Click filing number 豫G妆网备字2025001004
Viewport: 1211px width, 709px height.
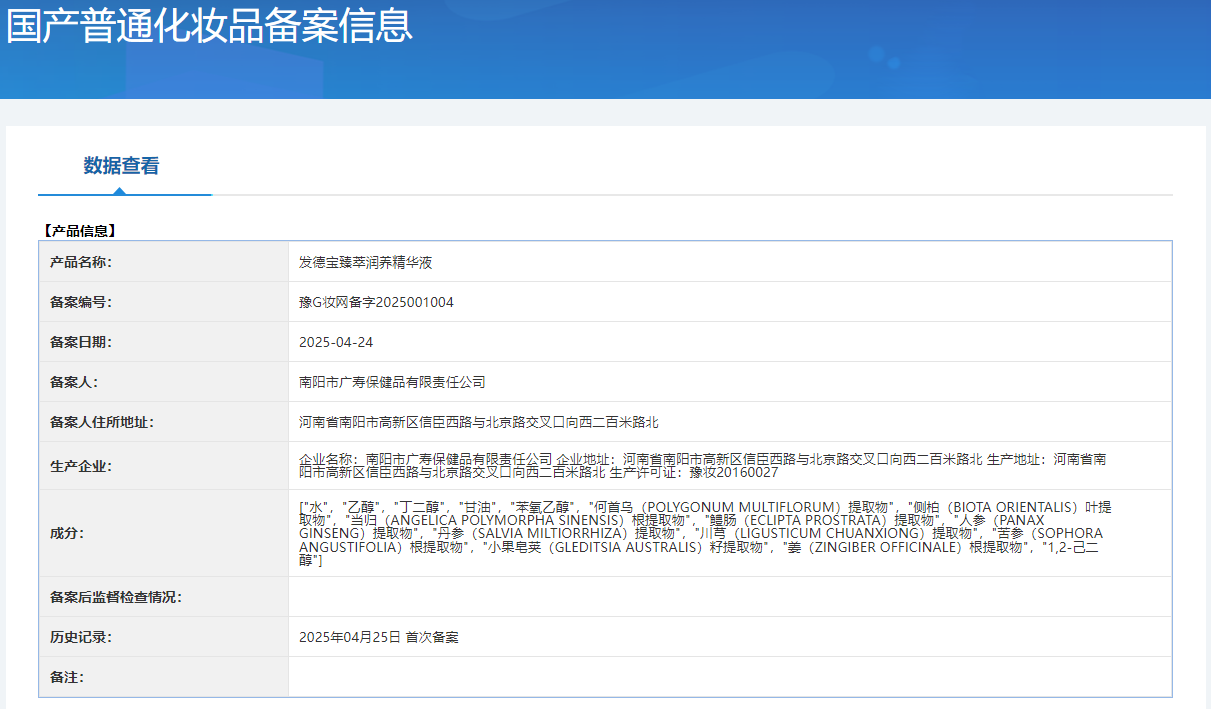click(x=376, y=302)
